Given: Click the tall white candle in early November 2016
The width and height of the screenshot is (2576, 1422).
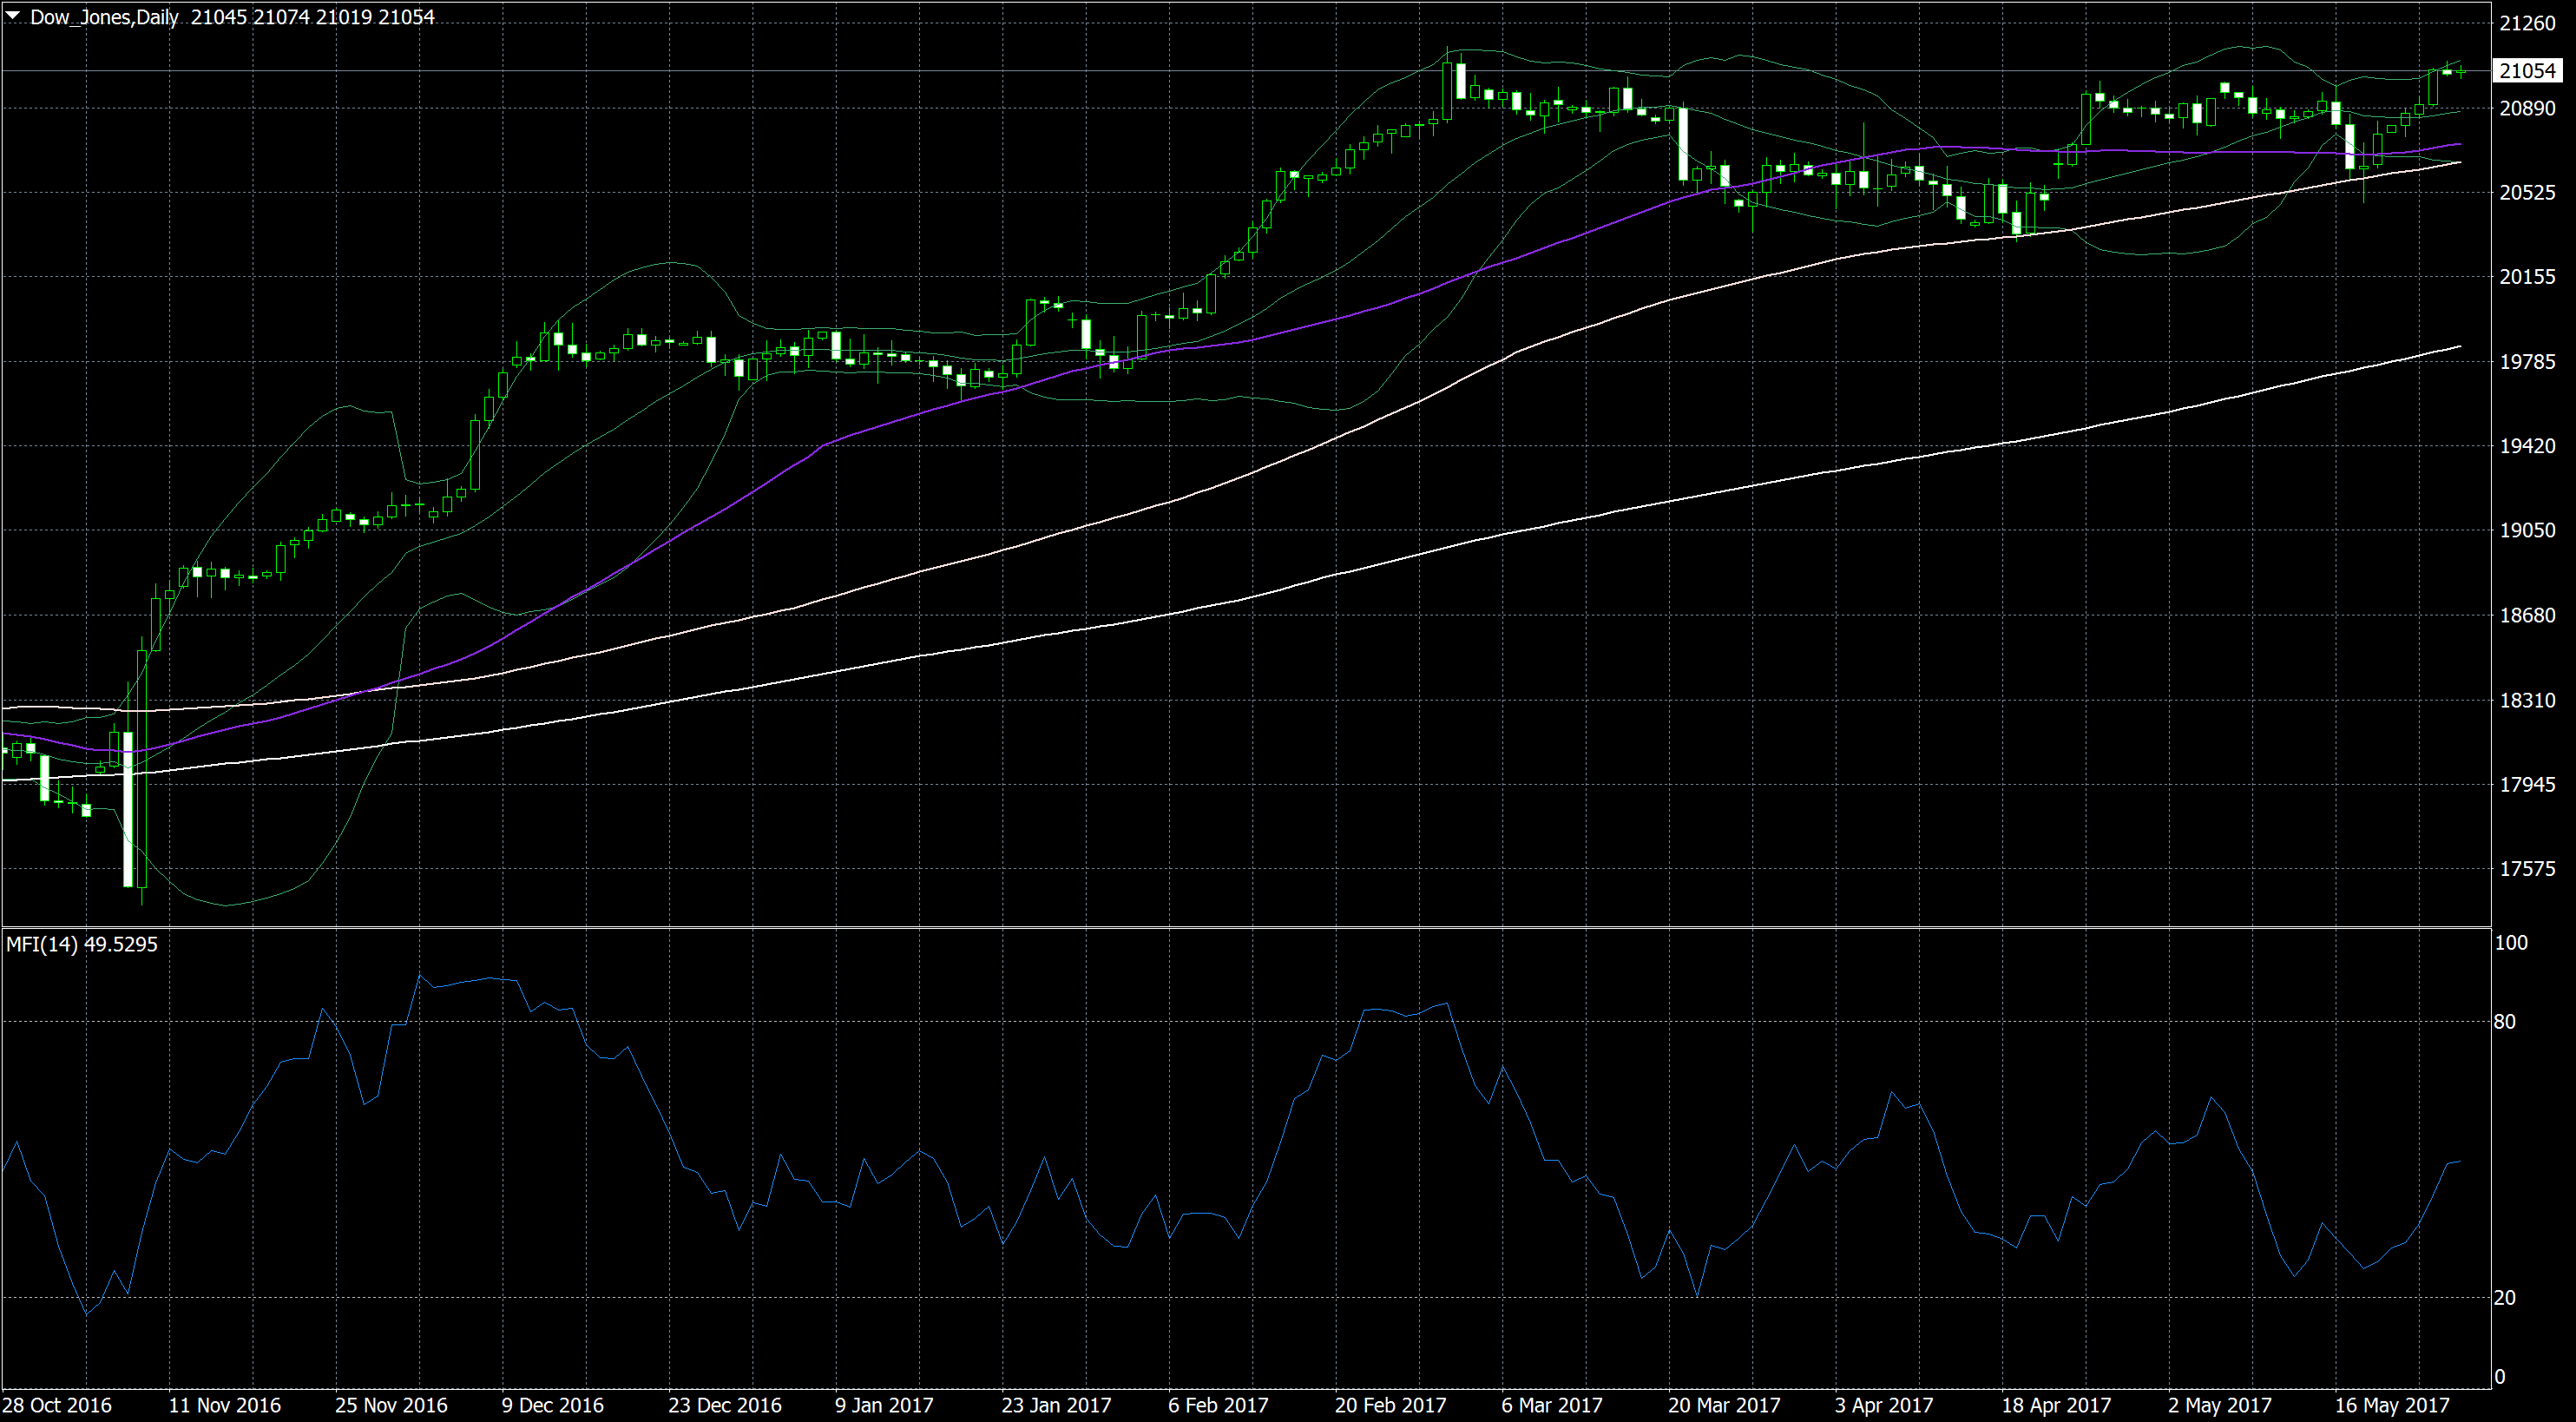Looking at the screenshot, I should point(128,809).
